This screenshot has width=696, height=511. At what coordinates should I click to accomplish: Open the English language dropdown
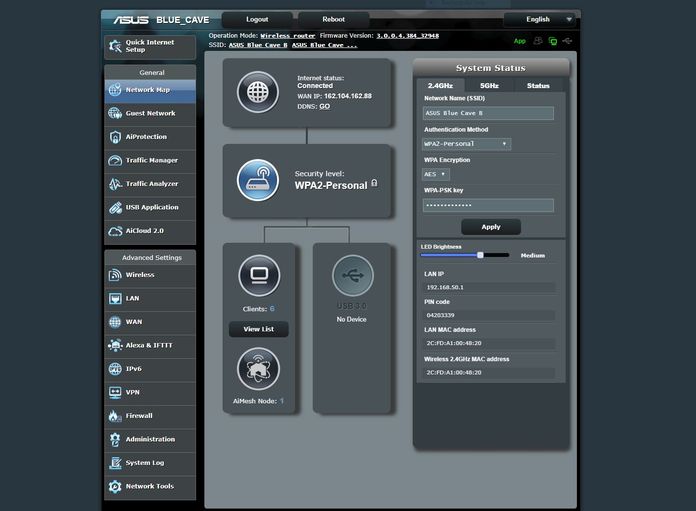(x=539, y=20)
